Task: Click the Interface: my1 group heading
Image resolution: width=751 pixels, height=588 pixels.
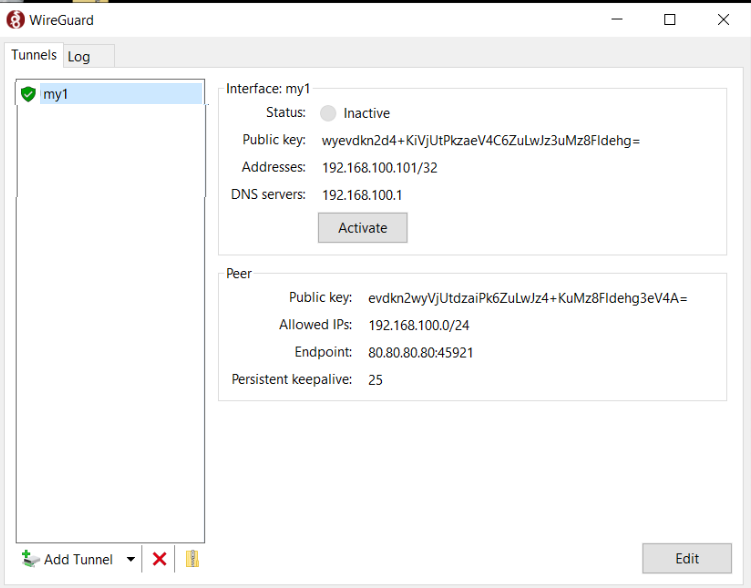Action: click(x=268, y=89)
